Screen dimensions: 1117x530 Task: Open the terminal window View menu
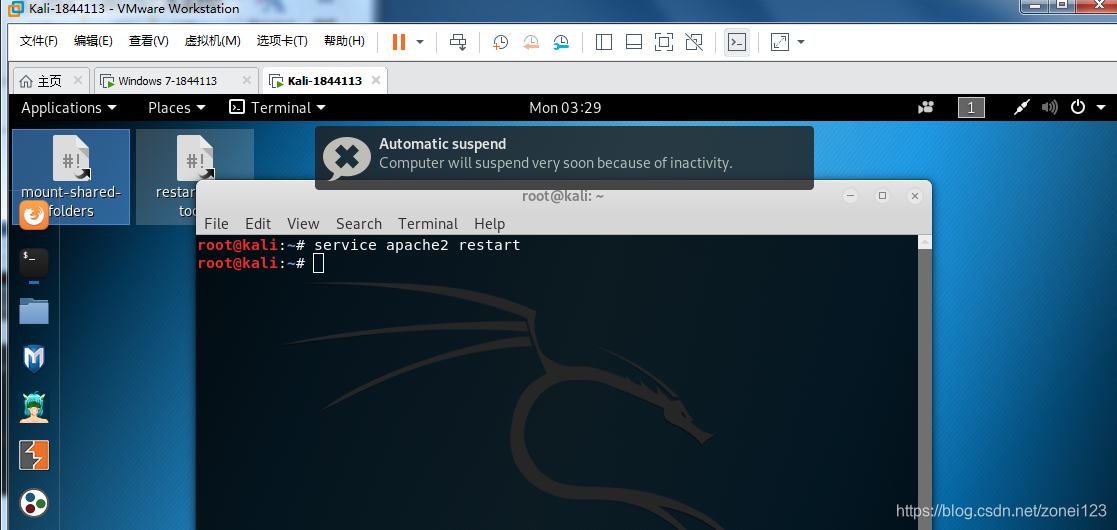303,224
